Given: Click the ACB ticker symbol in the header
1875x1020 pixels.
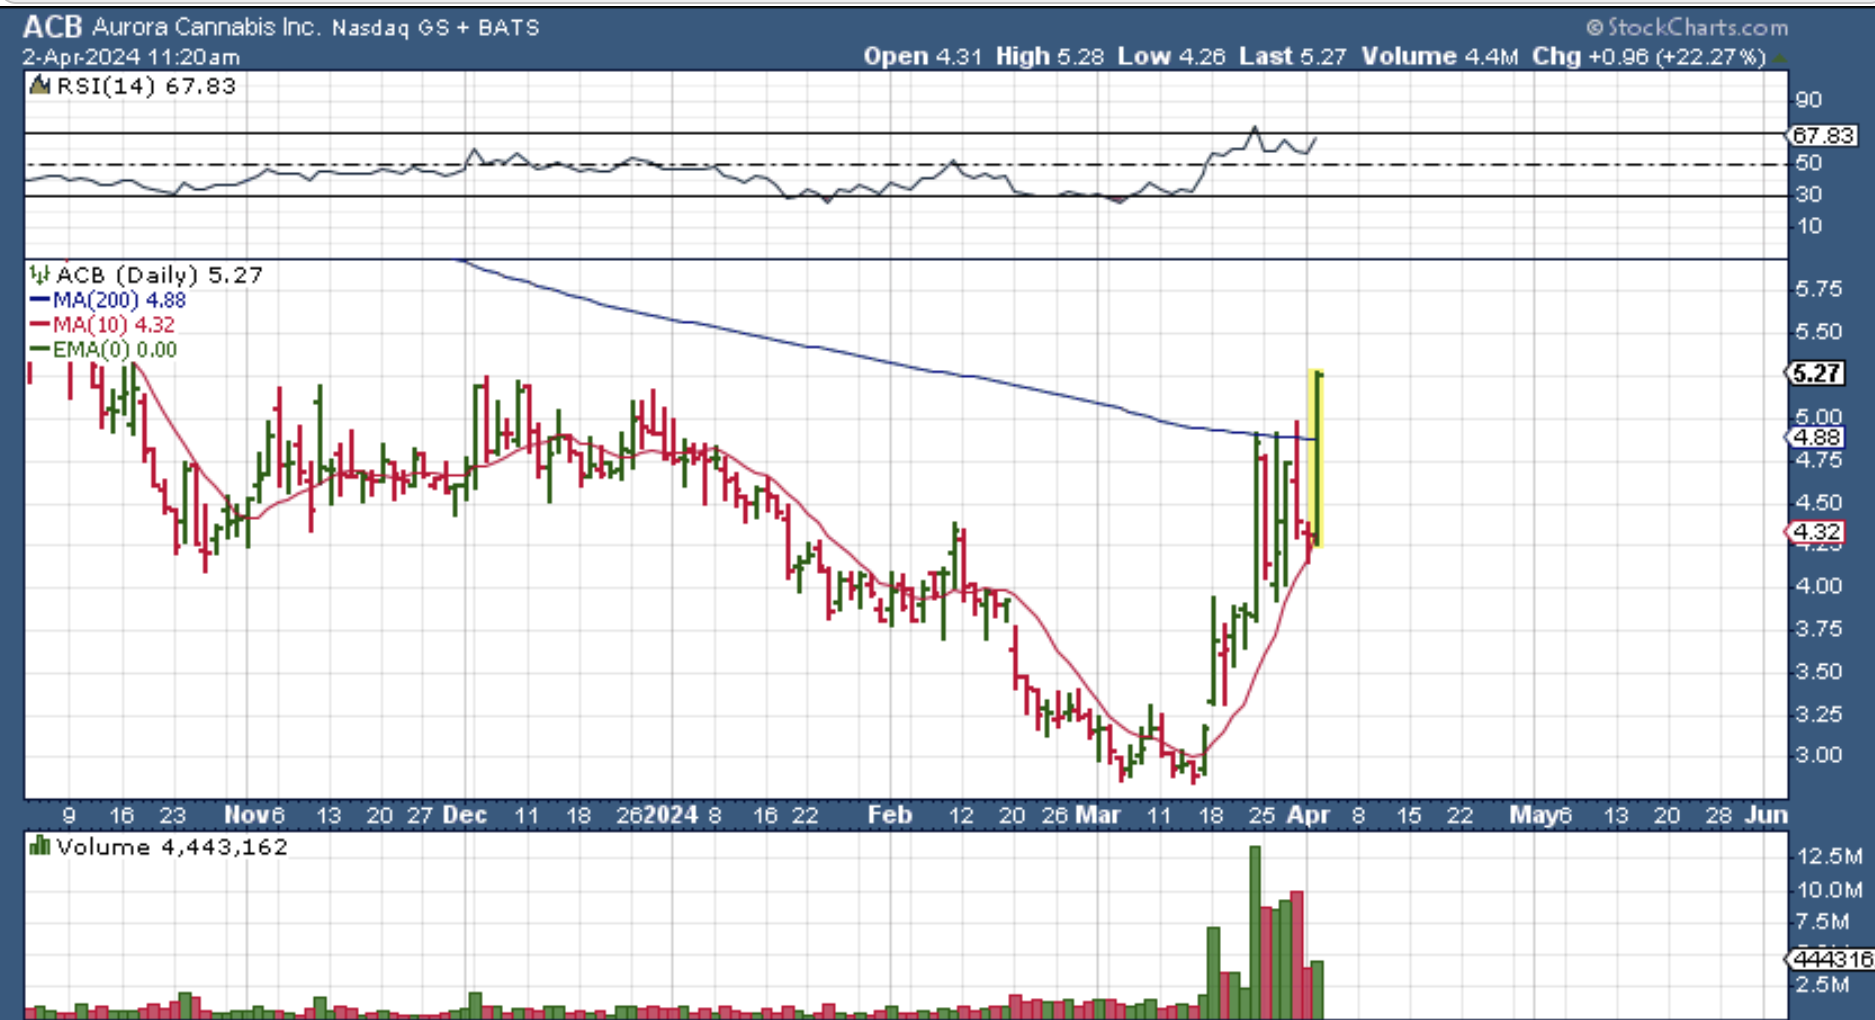Looking at the screenshot, I should [x=53, y=27].
